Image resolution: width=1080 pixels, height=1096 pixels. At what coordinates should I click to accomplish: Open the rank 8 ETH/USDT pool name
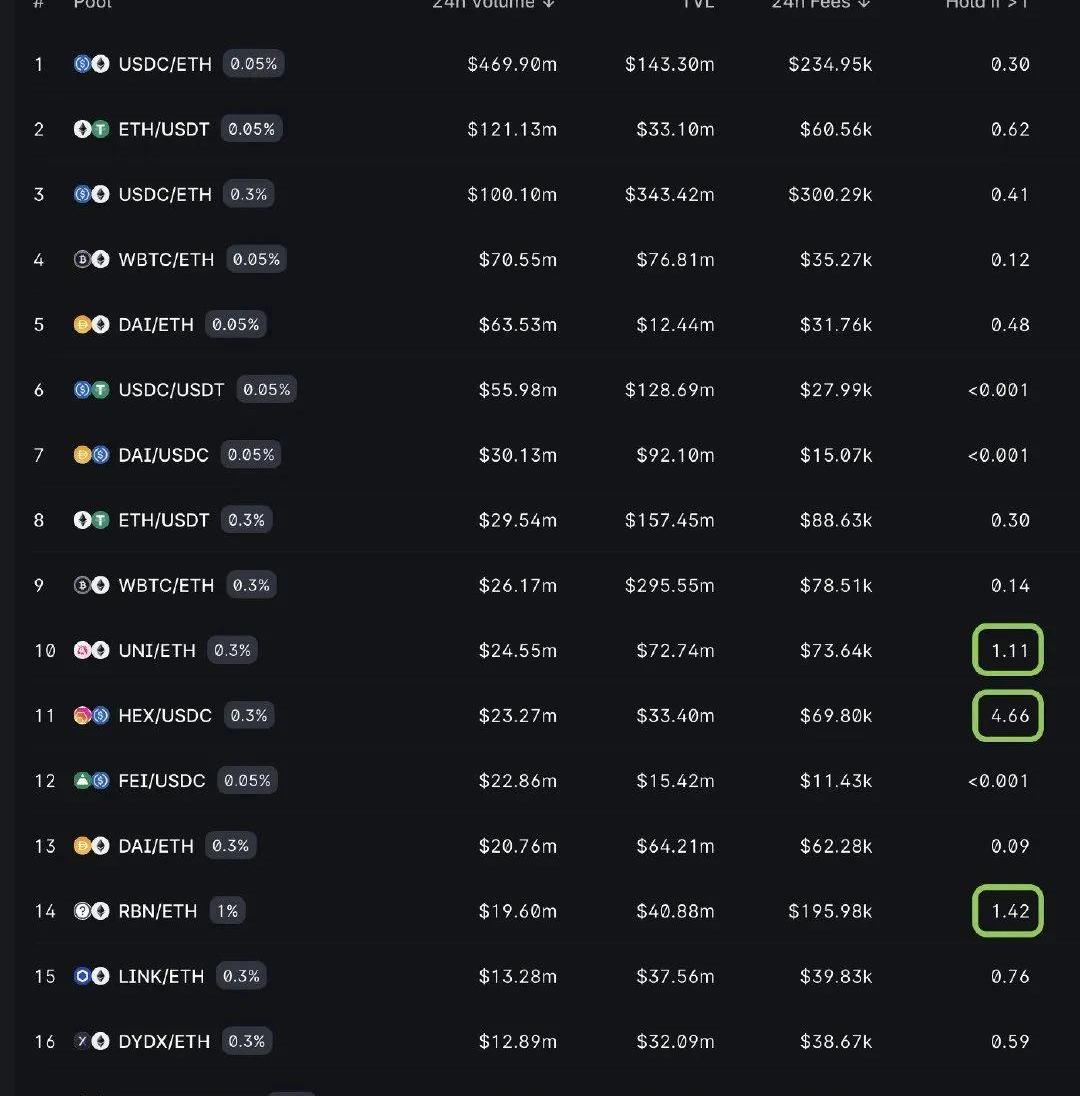[164, 520]
